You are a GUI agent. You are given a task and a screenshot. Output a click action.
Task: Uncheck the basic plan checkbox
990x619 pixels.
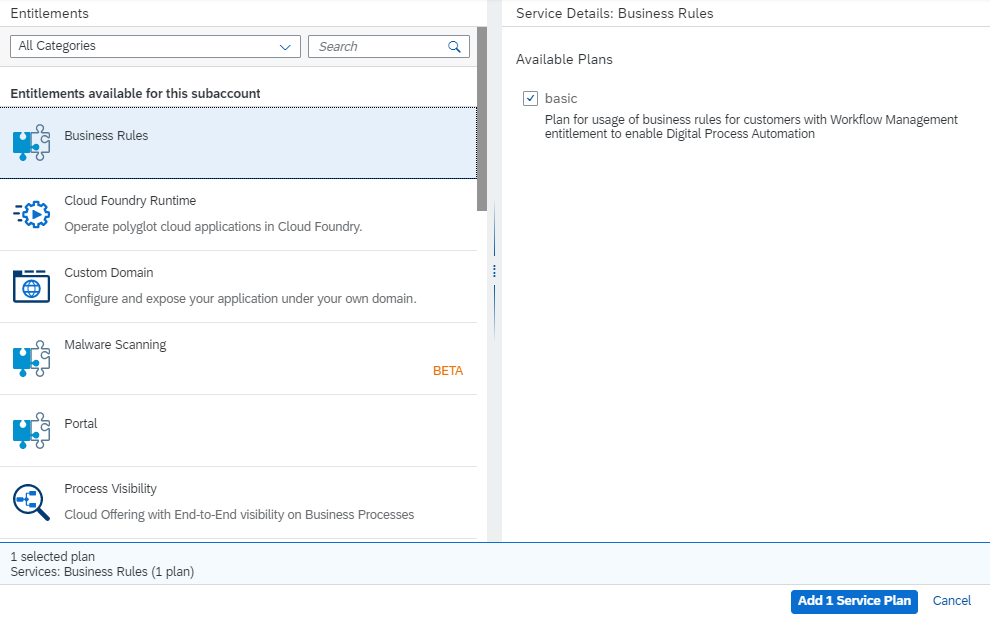(x=530, y=99)
